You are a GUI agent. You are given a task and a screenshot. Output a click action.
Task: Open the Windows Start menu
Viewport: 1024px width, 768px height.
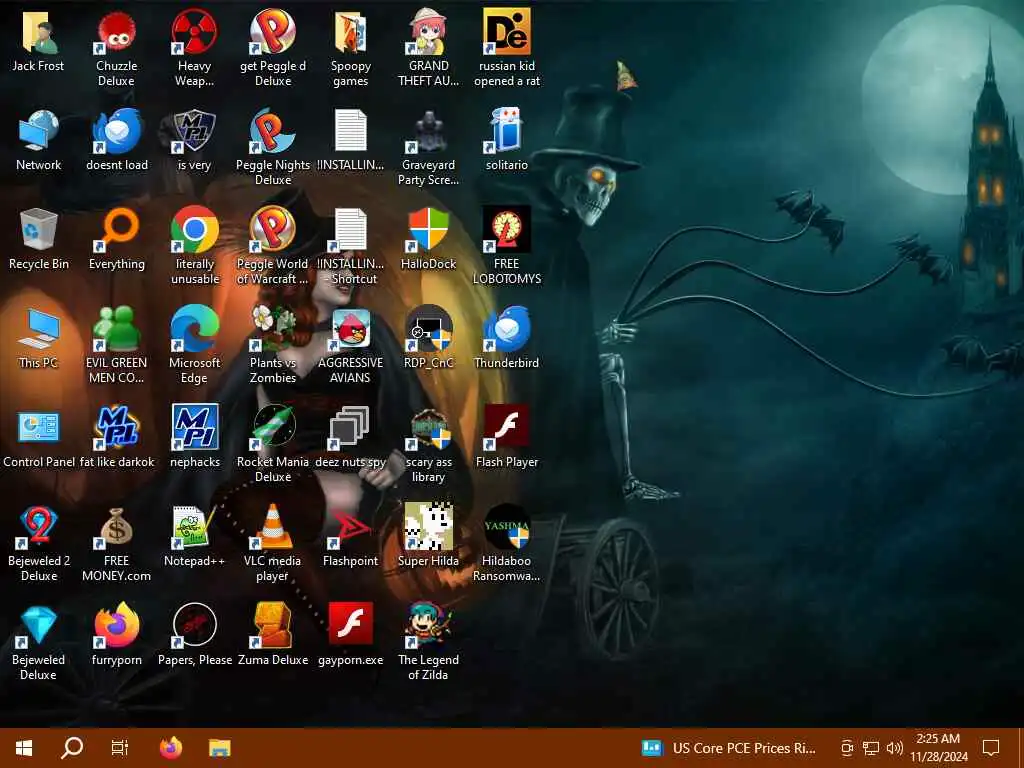click(24, 748)
